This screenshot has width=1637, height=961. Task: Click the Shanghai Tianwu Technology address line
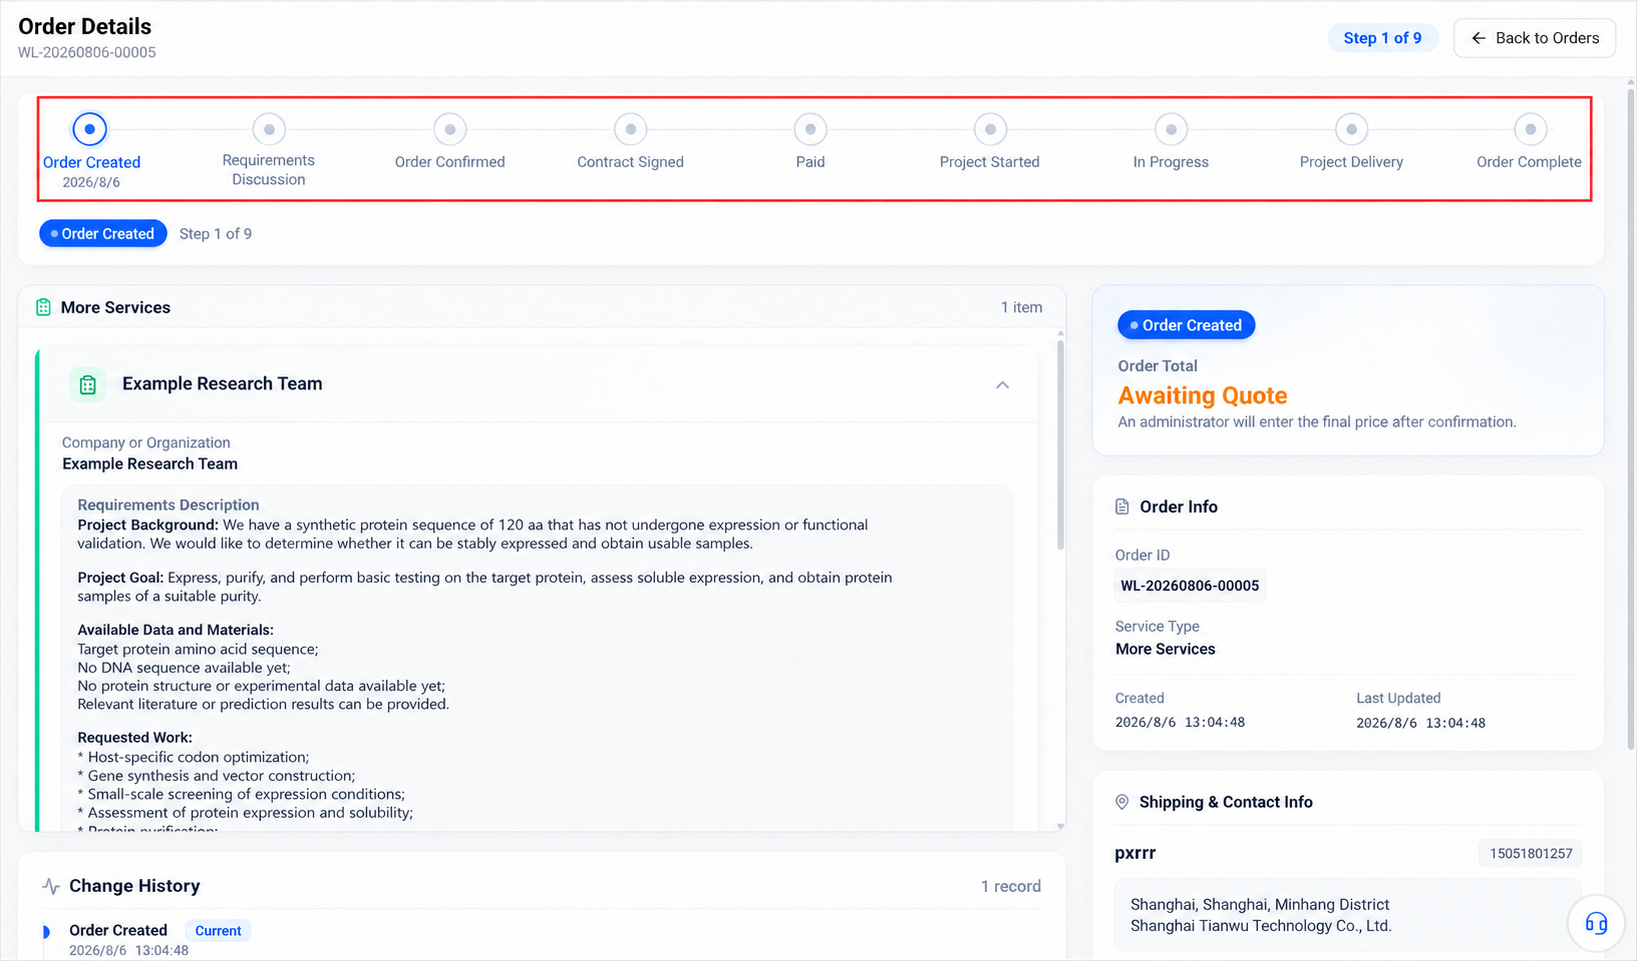pyautogui.click(x=1260, y=926)
